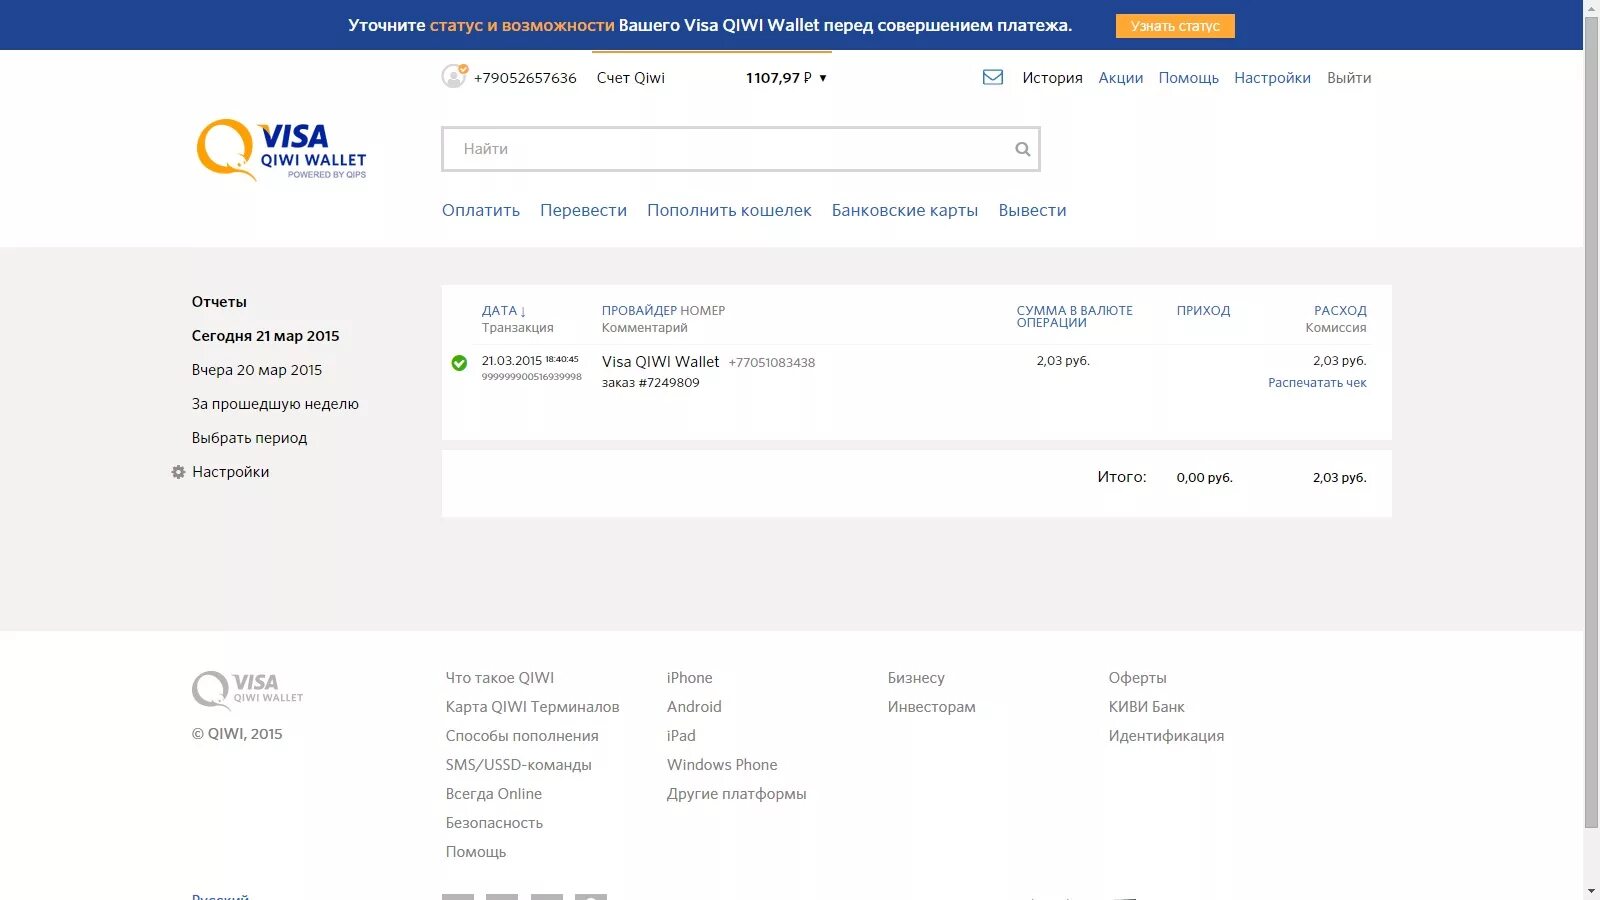The image size is (1600, 900).
Task: Click статус и возможности banner link
Action: click(x=522, y=25)
